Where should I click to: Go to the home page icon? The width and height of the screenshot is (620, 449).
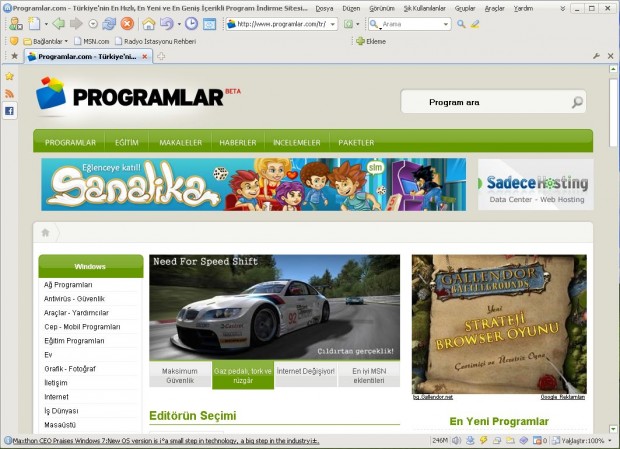tap(149, 24)
